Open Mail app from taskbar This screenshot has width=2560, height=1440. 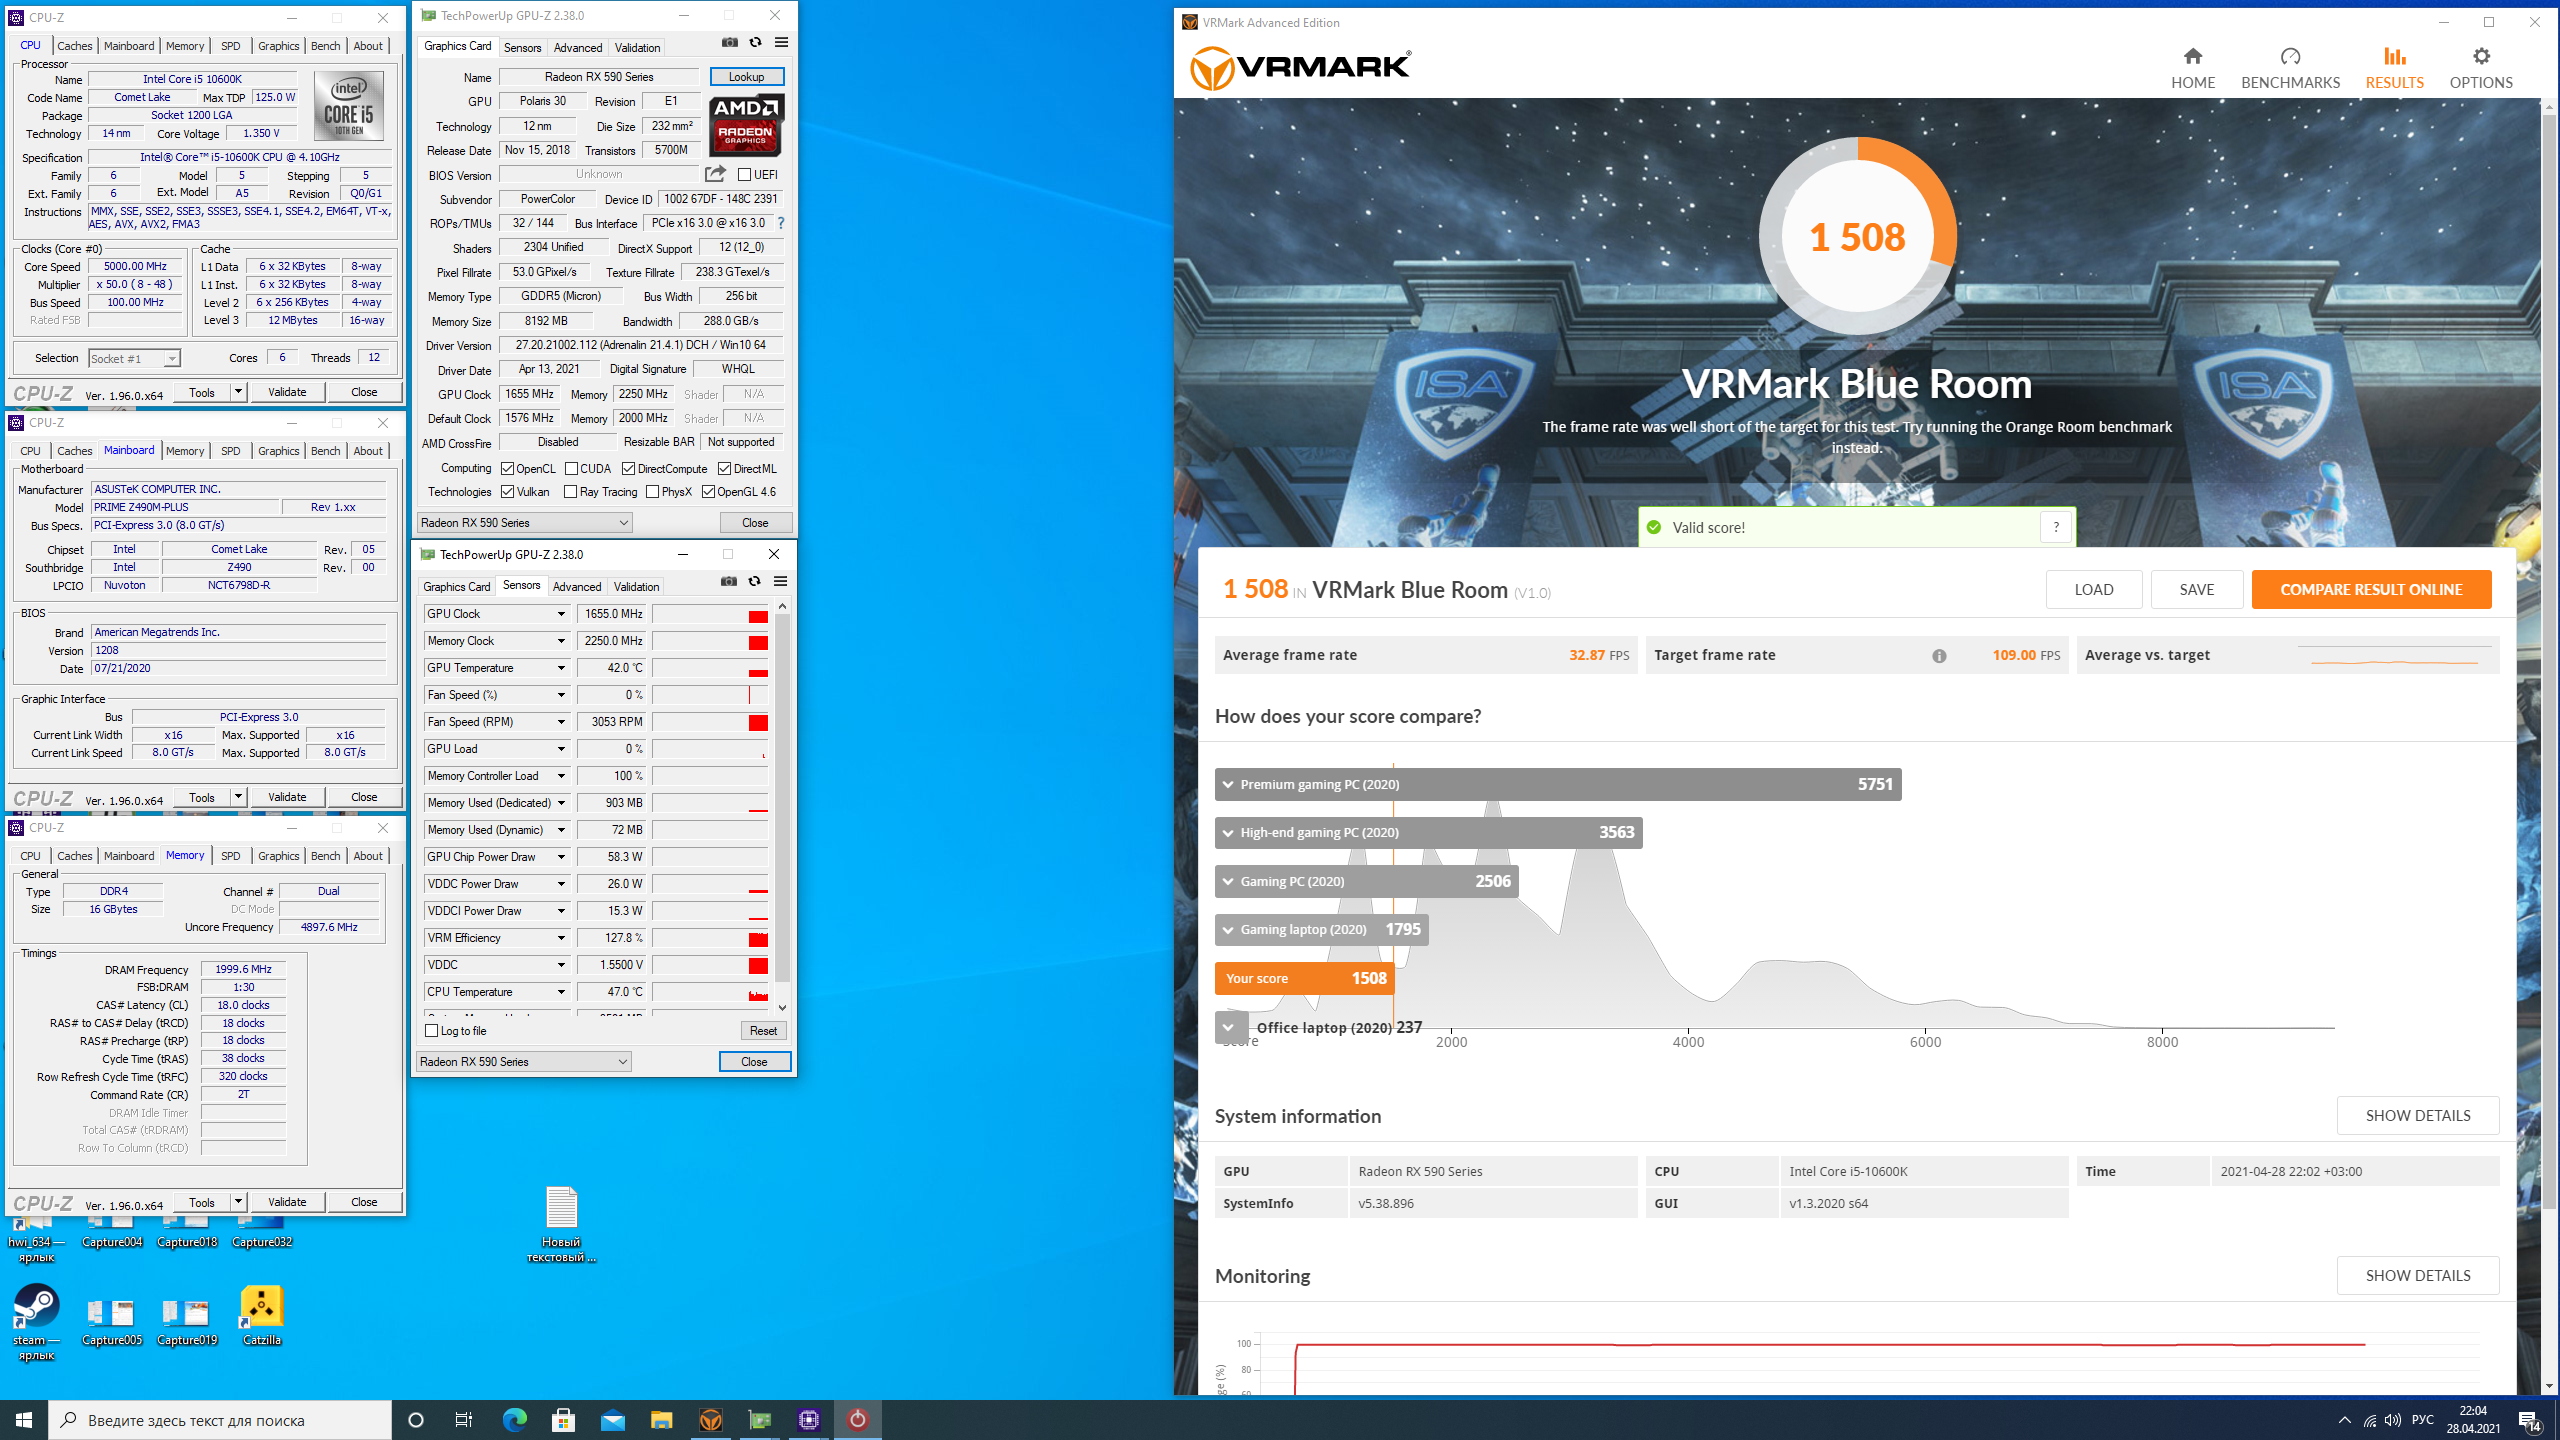[x=612, y=1420]
